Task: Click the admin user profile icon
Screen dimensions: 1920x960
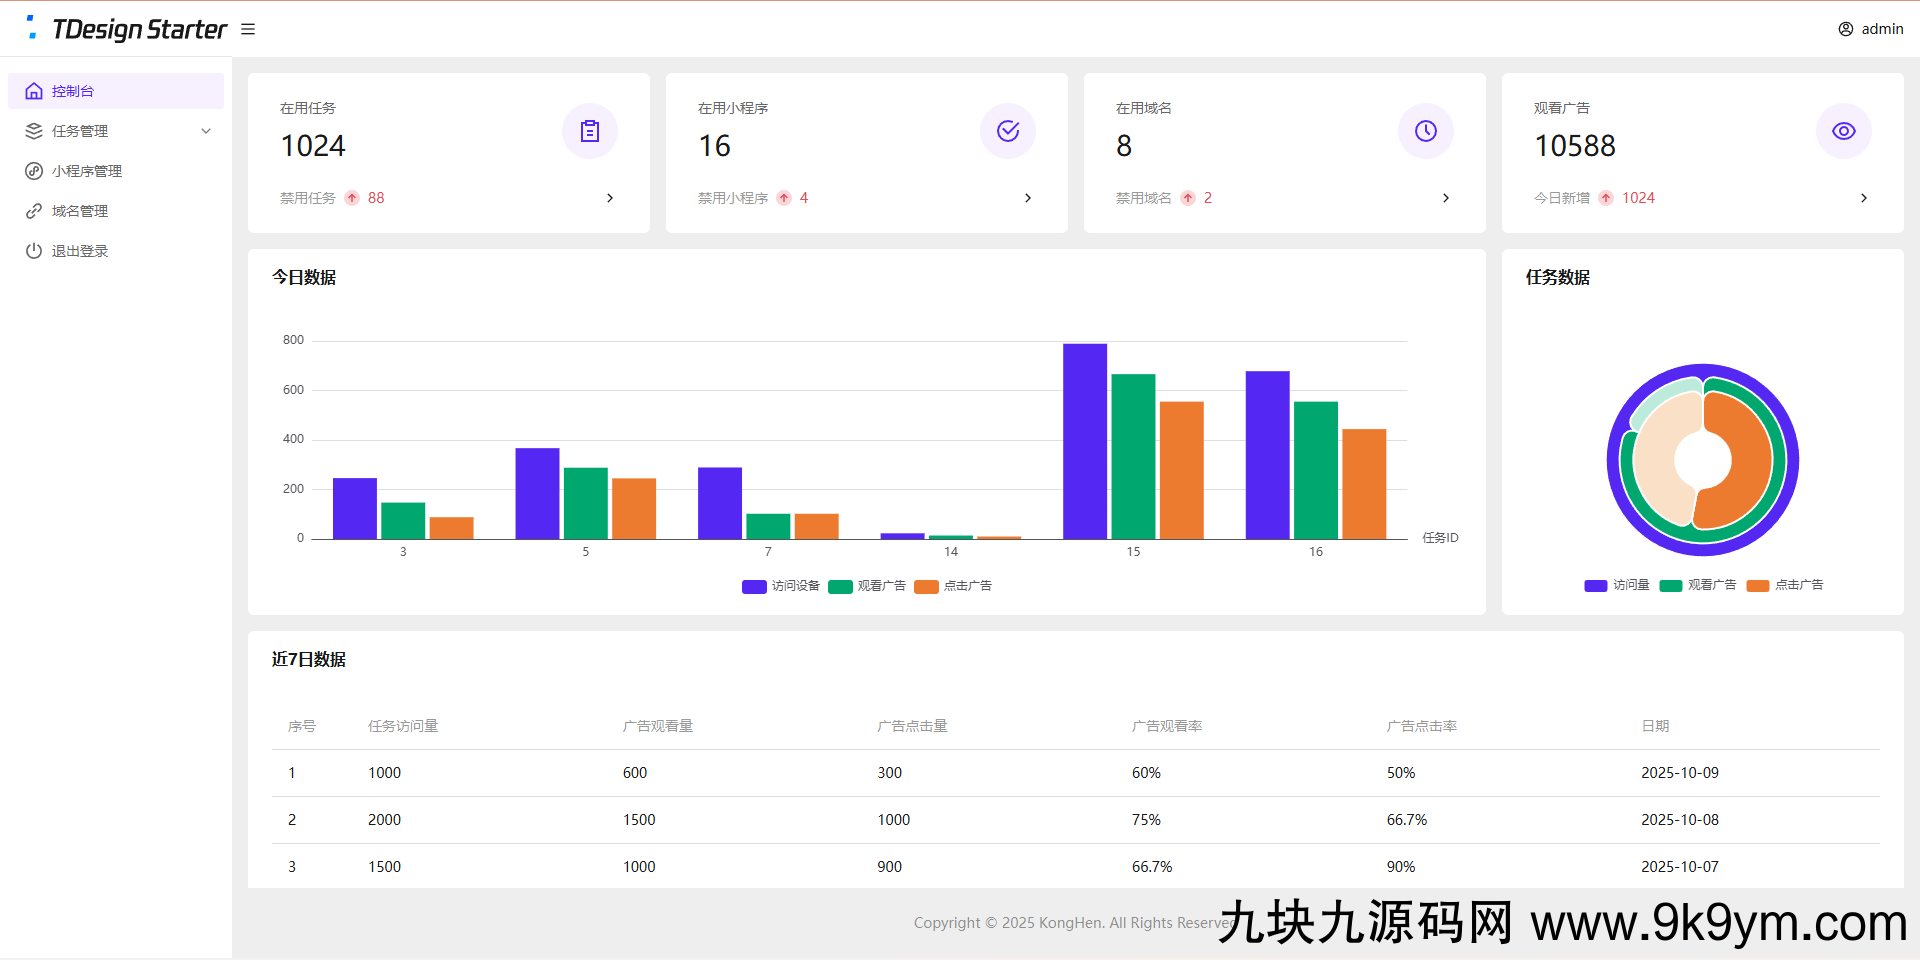Action: click(1845, 29)
